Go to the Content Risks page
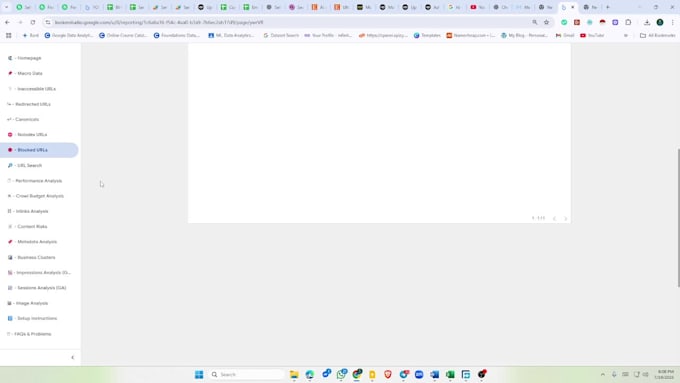The image size is (680, 383). click(28, 226)
